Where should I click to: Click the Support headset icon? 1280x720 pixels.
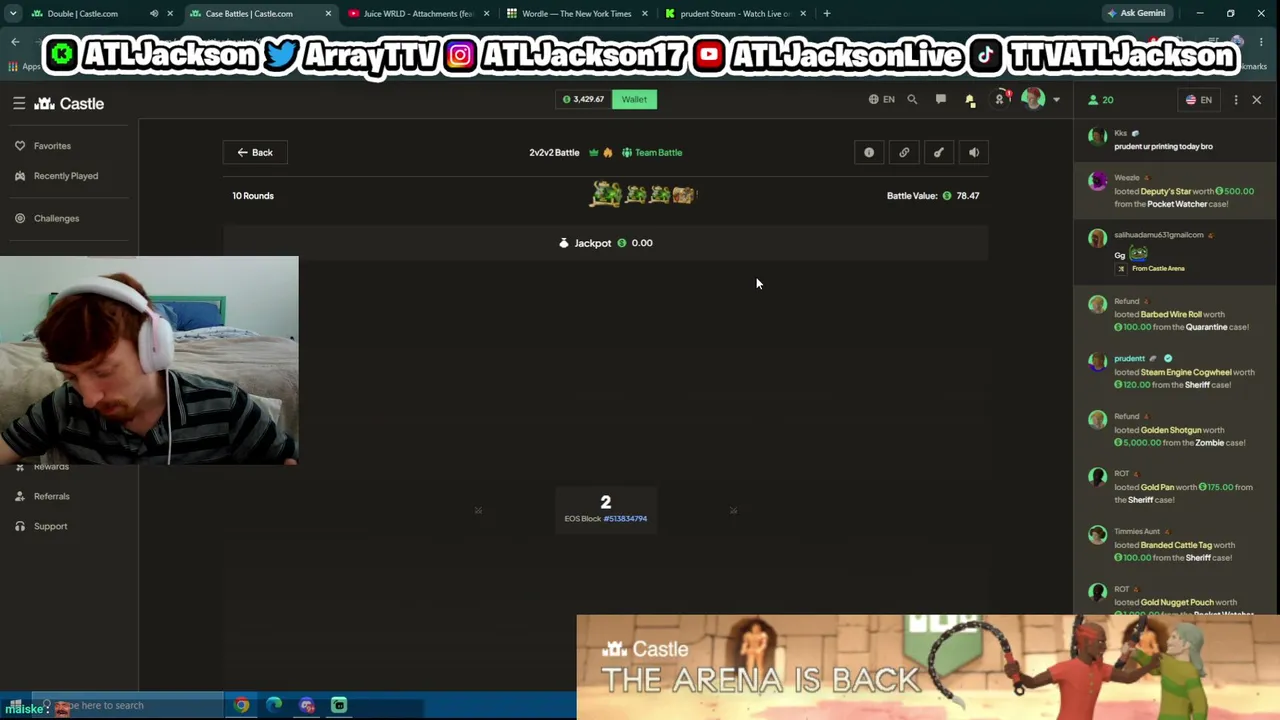pyautogui.click(x=20, y=526)
